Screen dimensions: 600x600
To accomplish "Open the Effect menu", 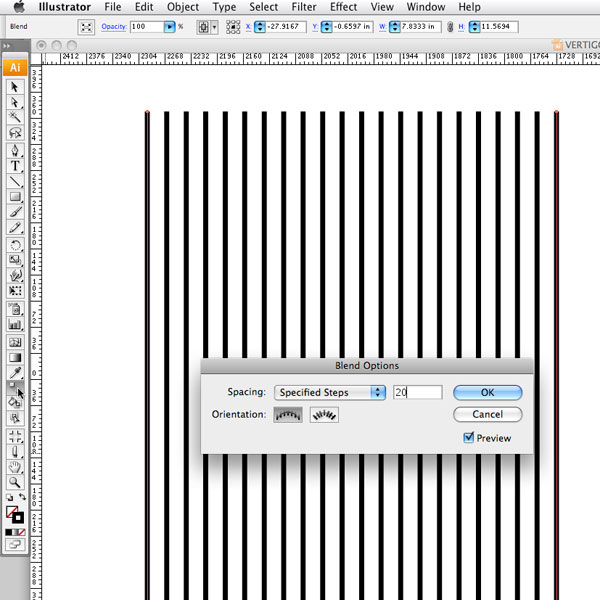I will pos(343,7).
